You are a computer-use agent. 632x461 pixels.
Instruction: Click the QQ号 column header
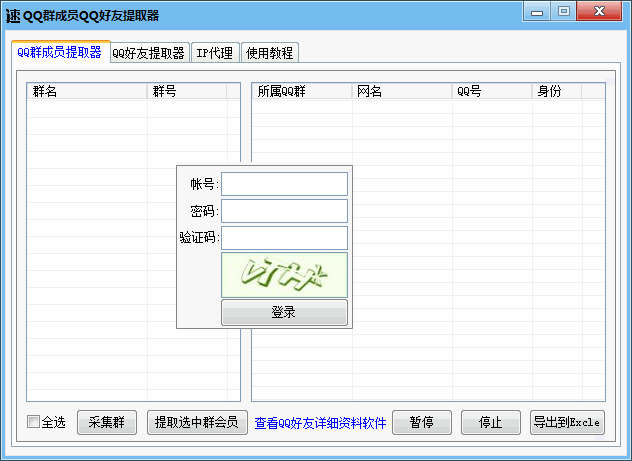(x=492, y=91)
